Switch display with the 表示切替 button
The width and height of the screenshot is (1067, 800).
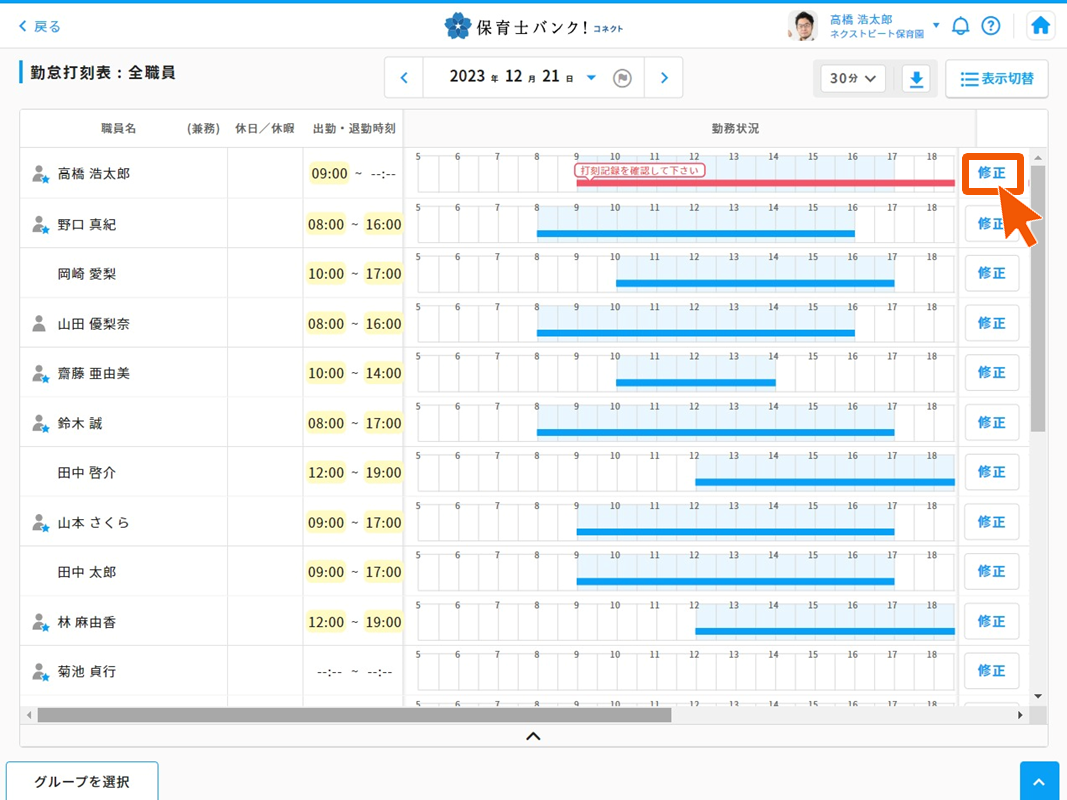coord(997,77)
